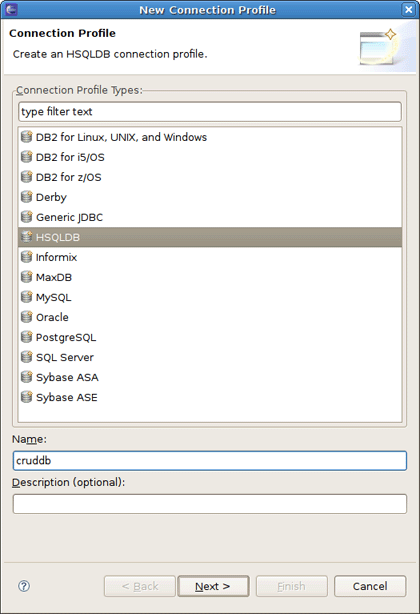This screenshot has height=614, width=420.
Task: Click the disabled Finish button
Action: pos(292,586)
